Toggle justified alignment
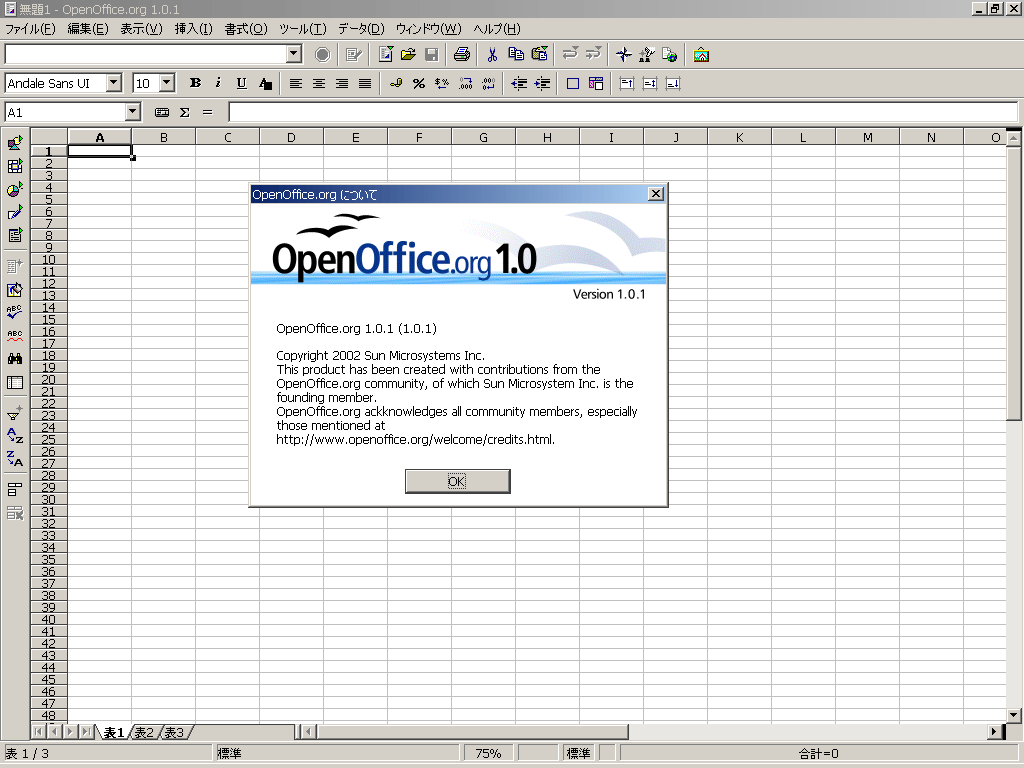 point(365,84)
